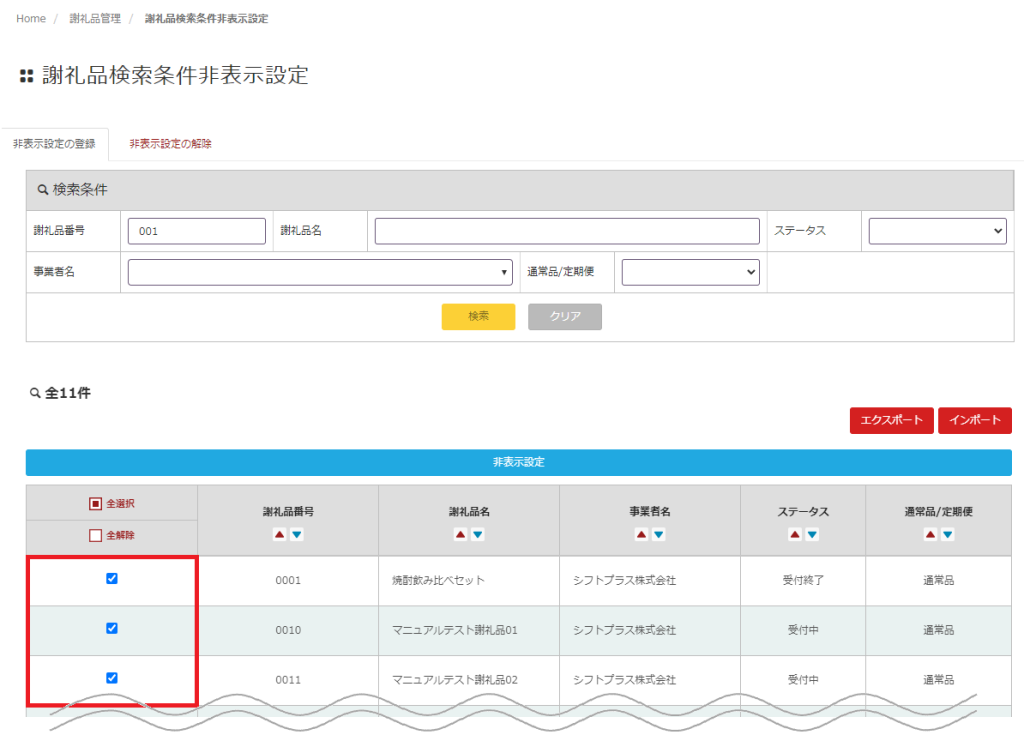Toggle the checkbox for item 0011

tap(112, 678)
